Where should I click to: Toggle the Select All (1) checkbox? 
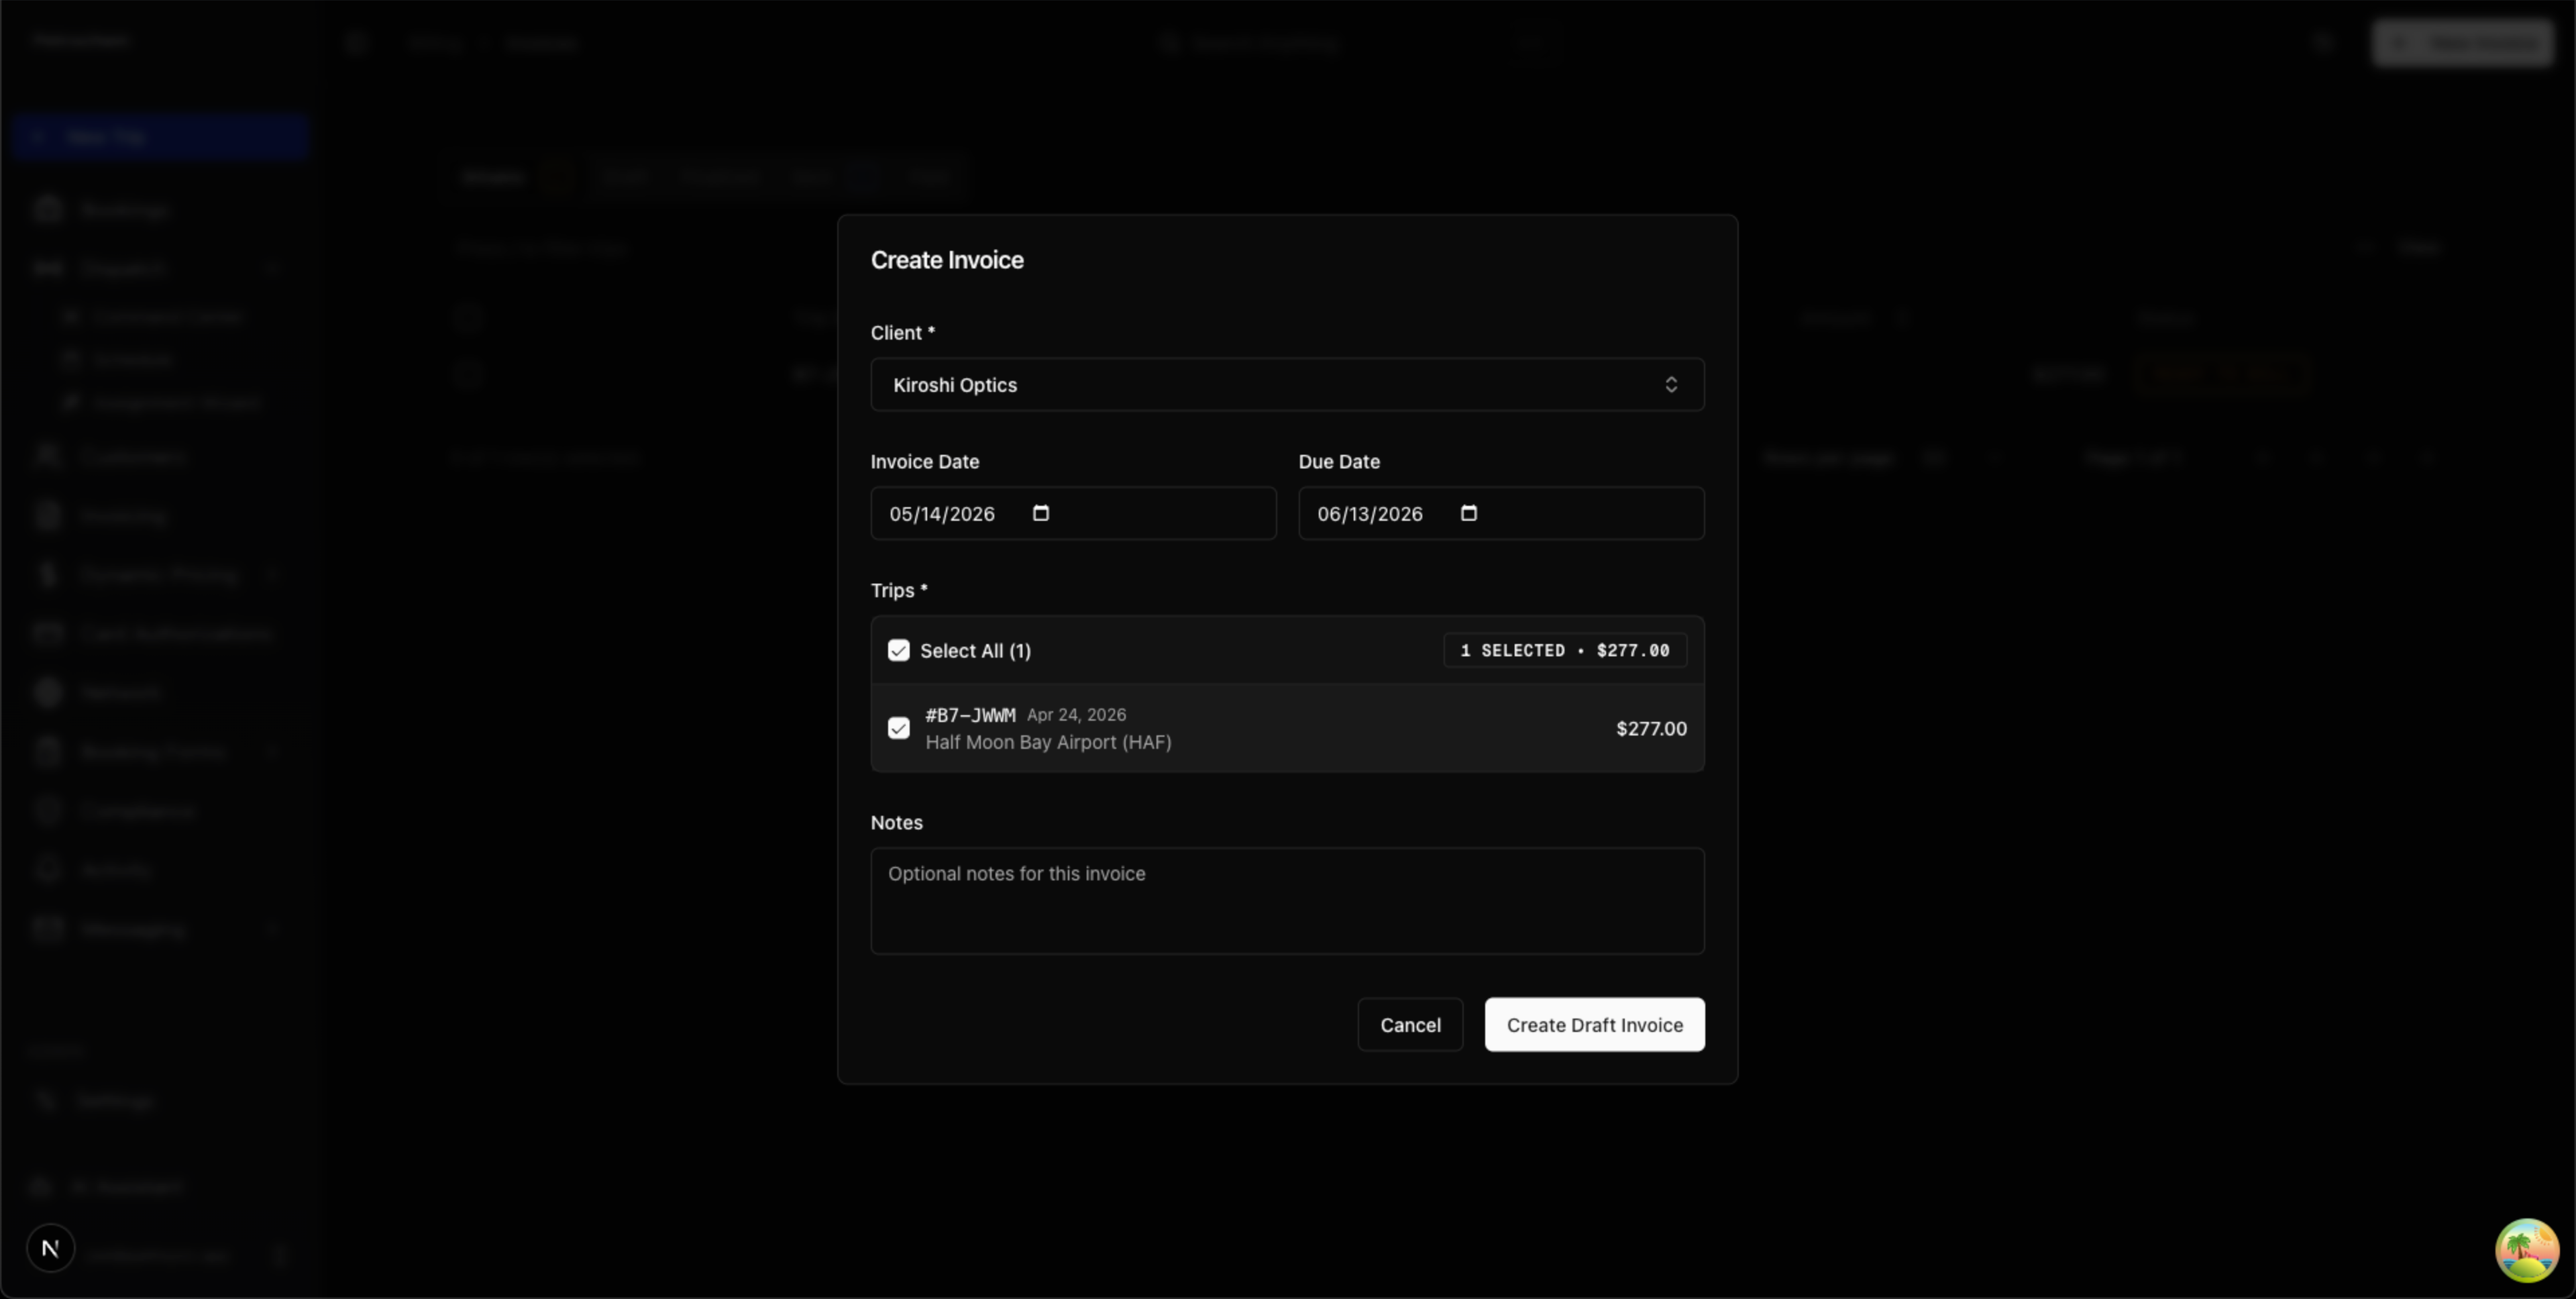(x=899, y=651)
